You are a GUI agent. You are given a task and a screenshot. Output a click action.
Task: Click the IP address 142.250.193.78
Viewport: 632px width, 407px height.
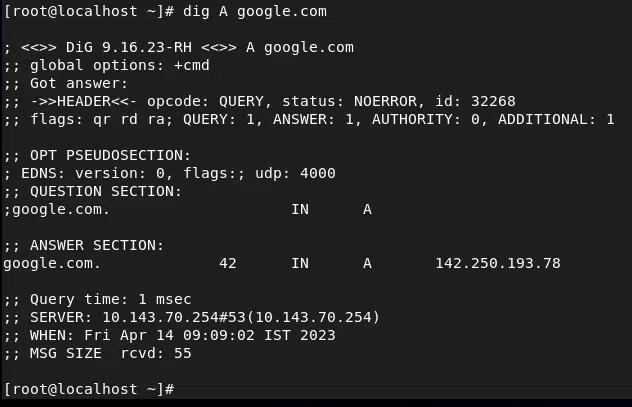(x=497, y=264)
